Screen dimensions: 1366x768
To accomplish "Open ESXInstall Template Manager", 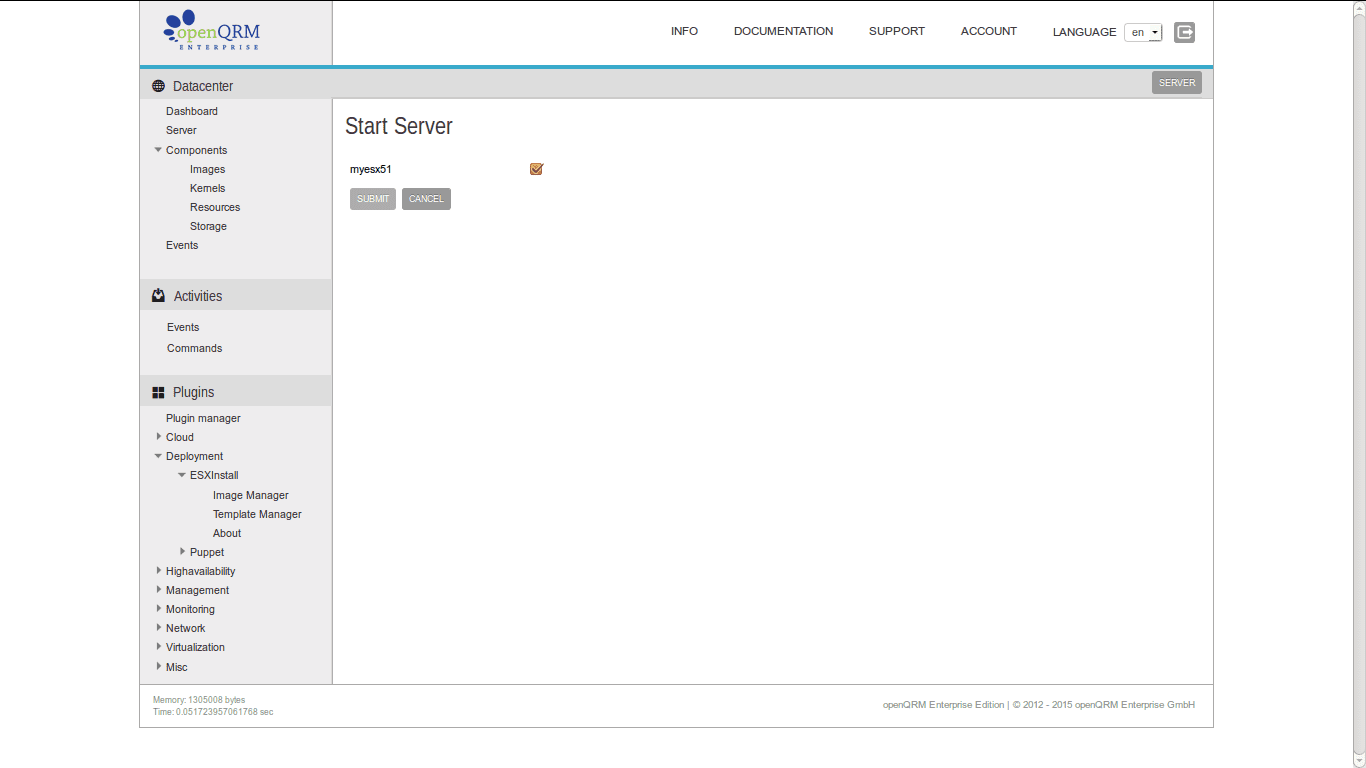I will (x=257, y=514).
